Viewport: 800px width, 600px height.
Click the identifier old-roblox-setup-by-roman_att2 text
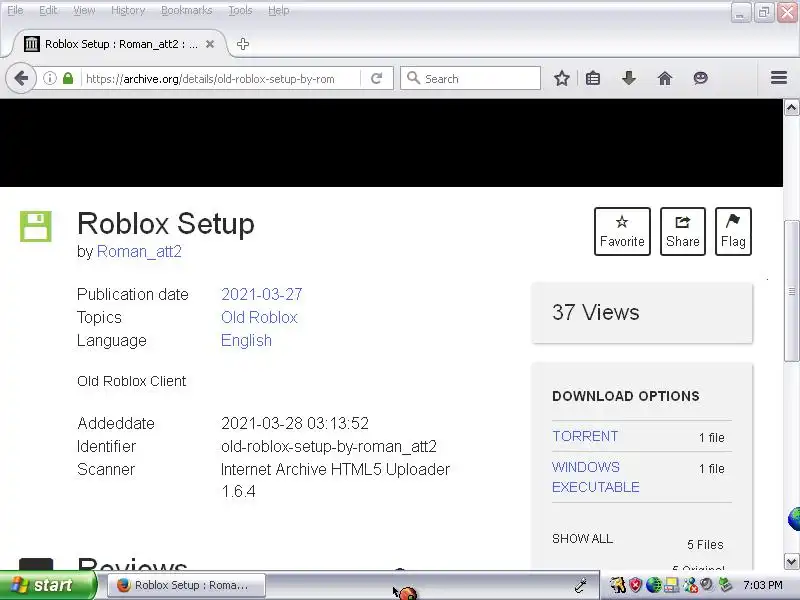329,446
